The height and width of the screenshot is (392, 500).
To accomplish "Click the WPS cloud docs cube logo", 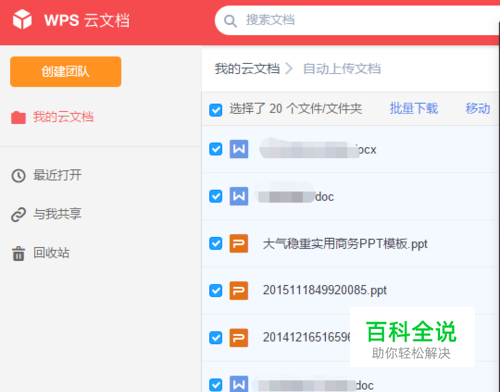I will pyautogui.click(x=22, y=19).
